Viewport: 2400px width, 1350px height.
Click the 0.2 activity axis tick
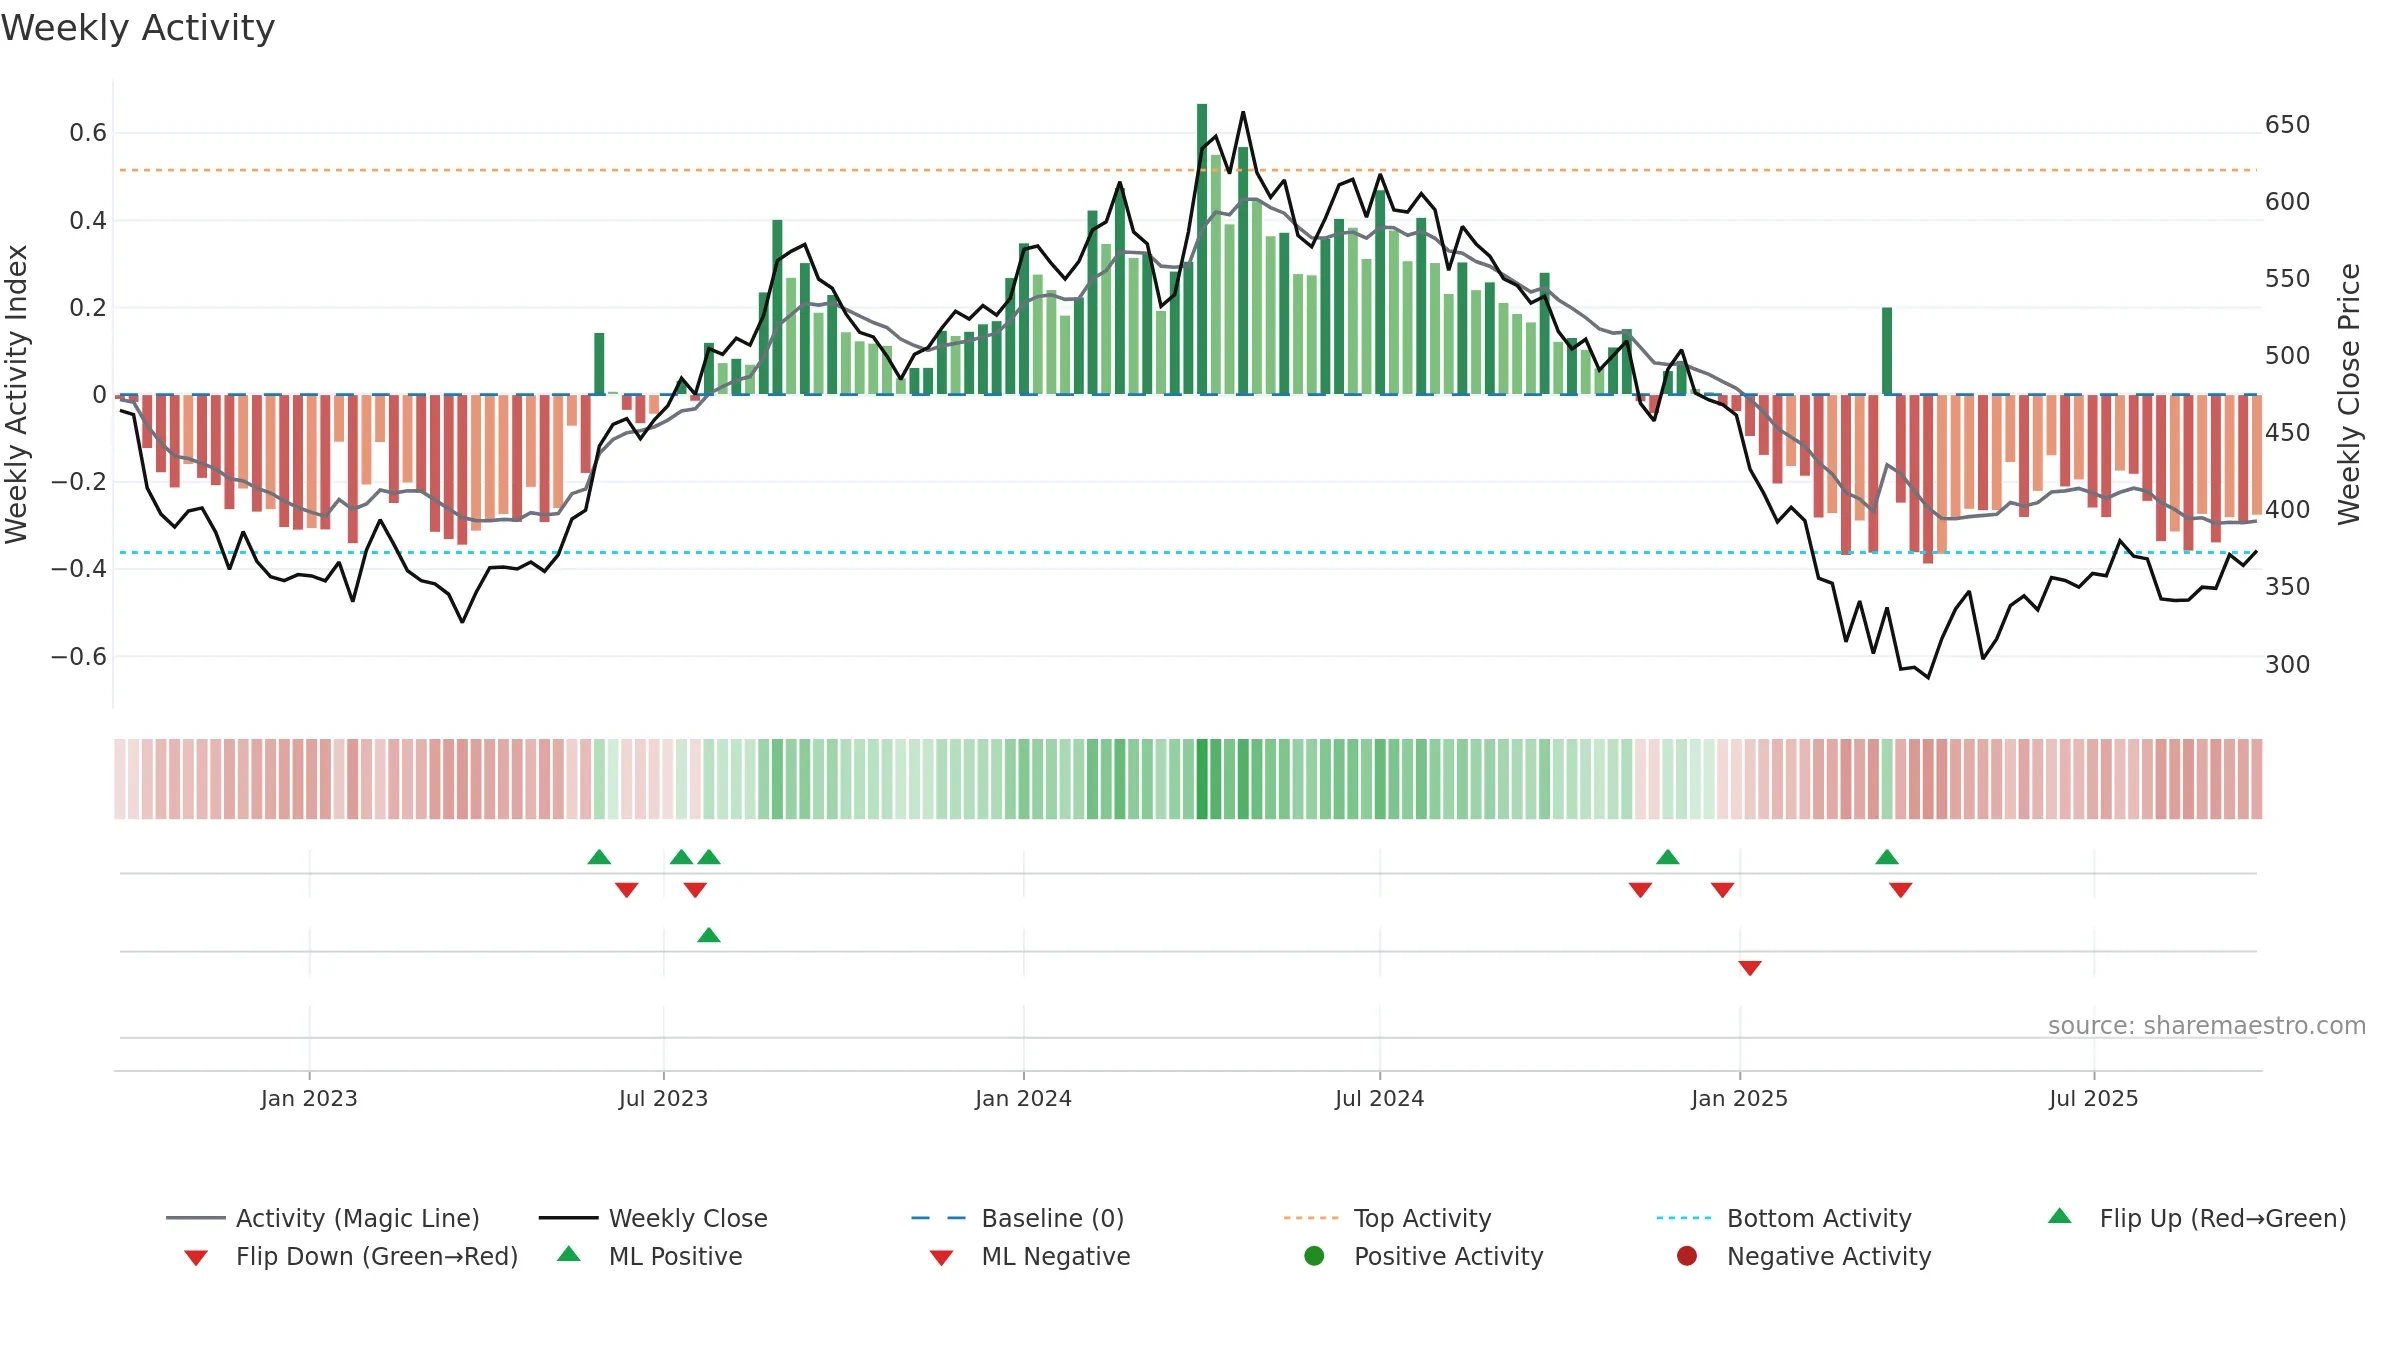pos(88,307)
